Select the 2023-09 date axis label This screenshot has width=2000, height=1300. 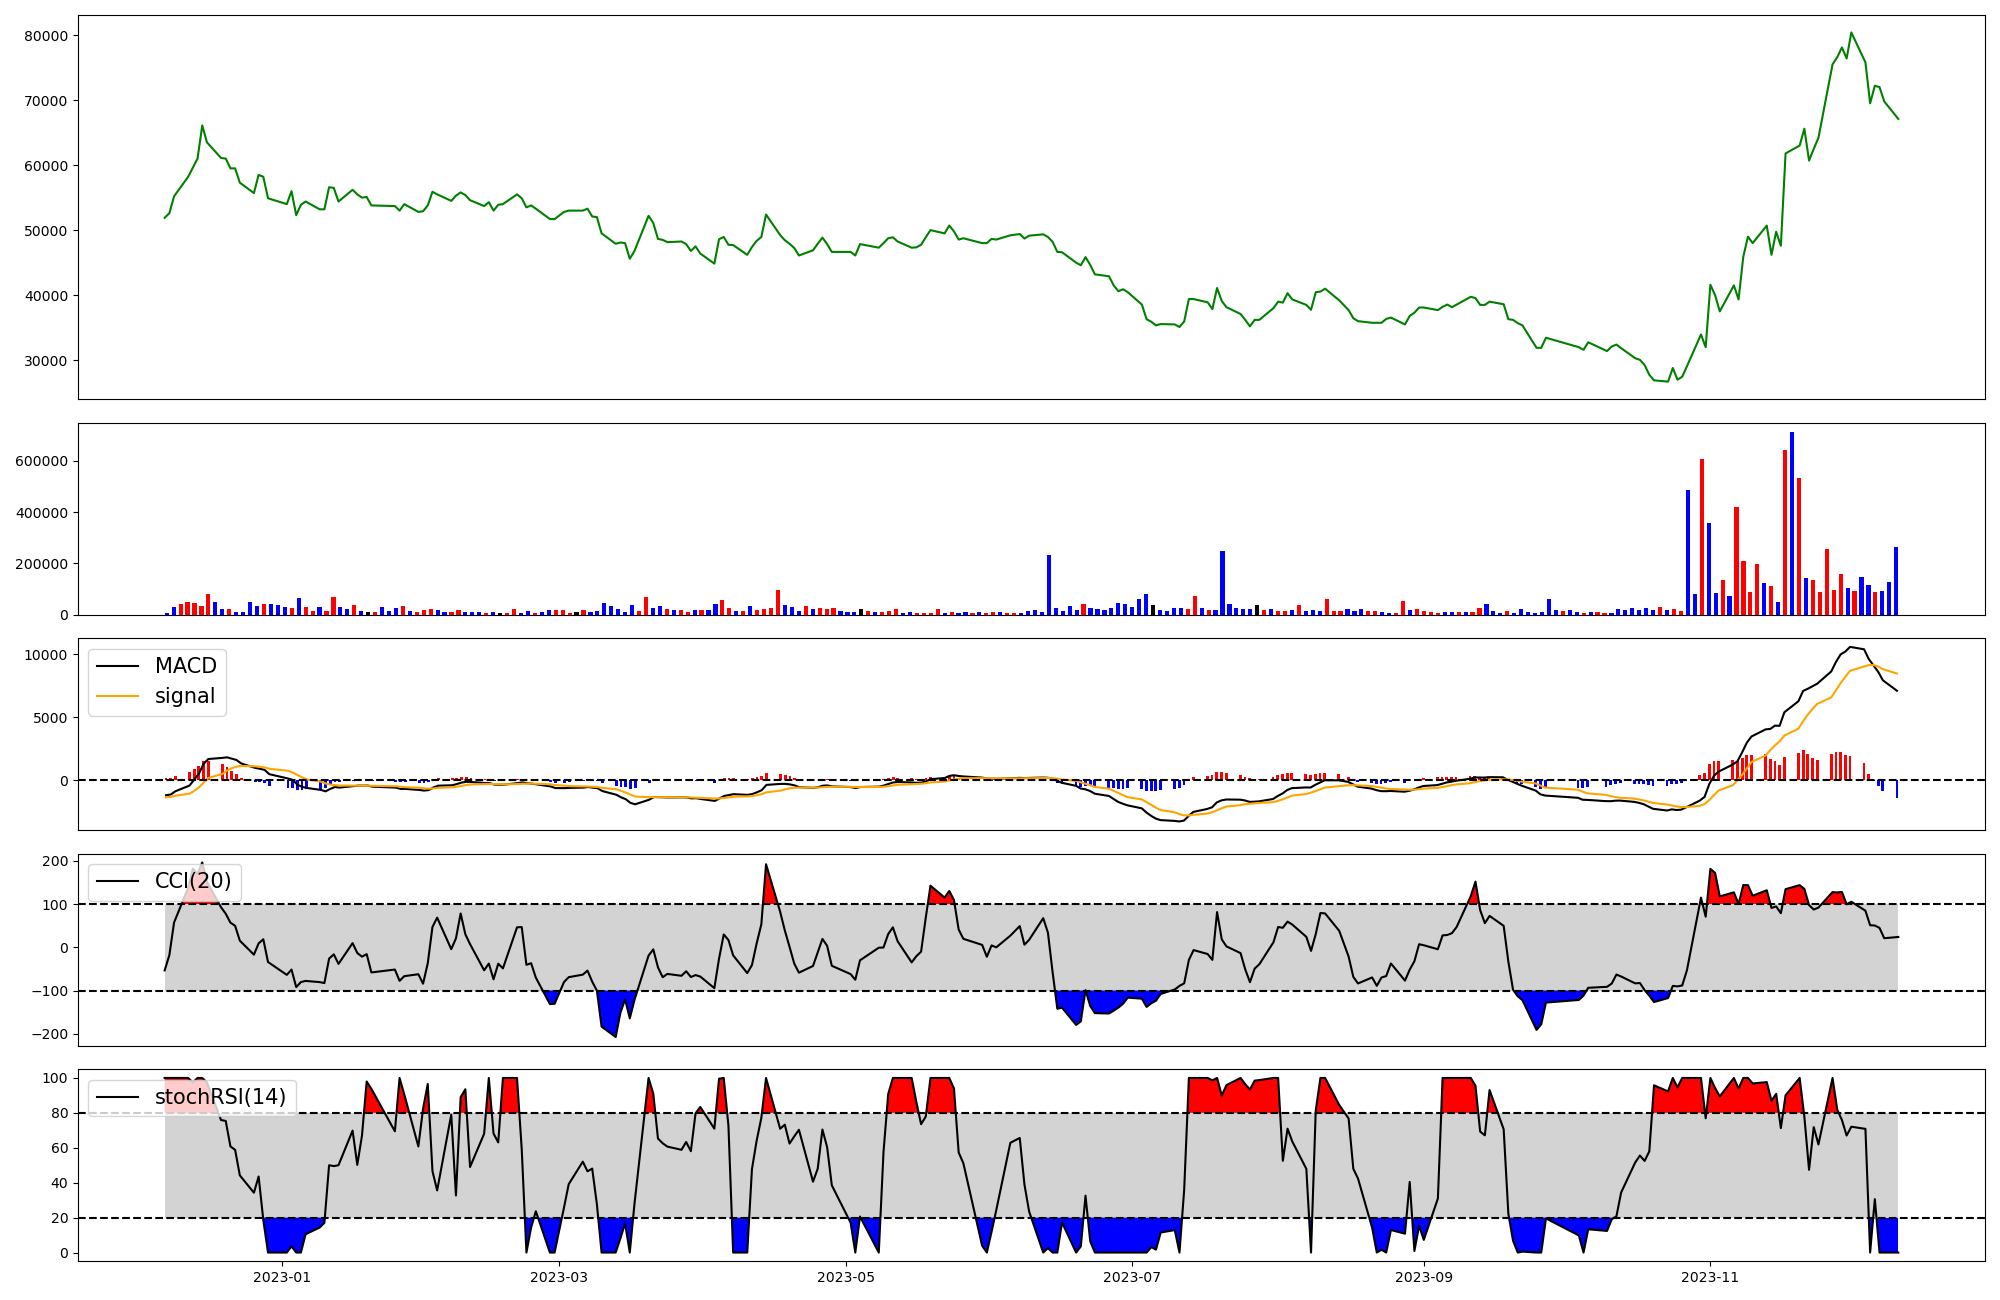tap(1423, 1277)
